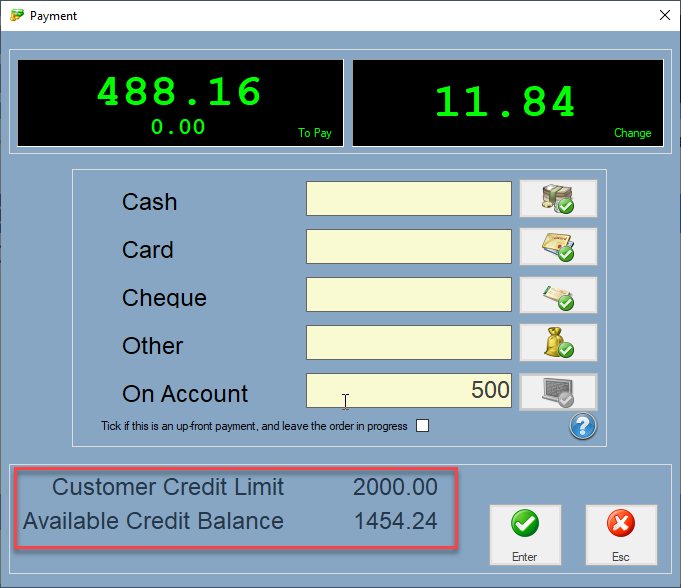Click the Other amount input field
This screenshot has height=588, width=681.
[409, 343]
